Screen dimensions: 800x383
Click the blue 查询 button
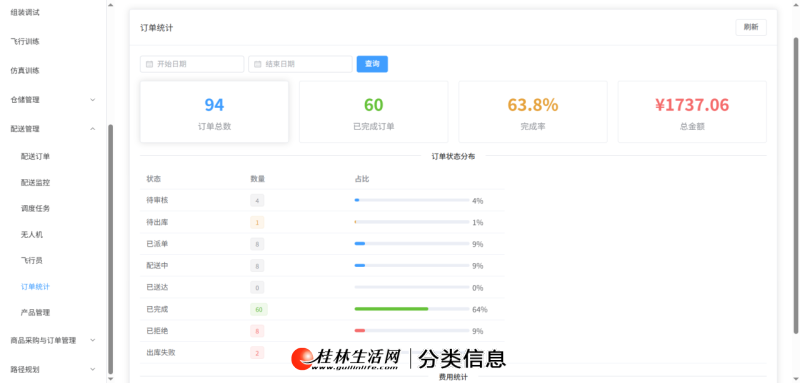[x=372, y=64]
